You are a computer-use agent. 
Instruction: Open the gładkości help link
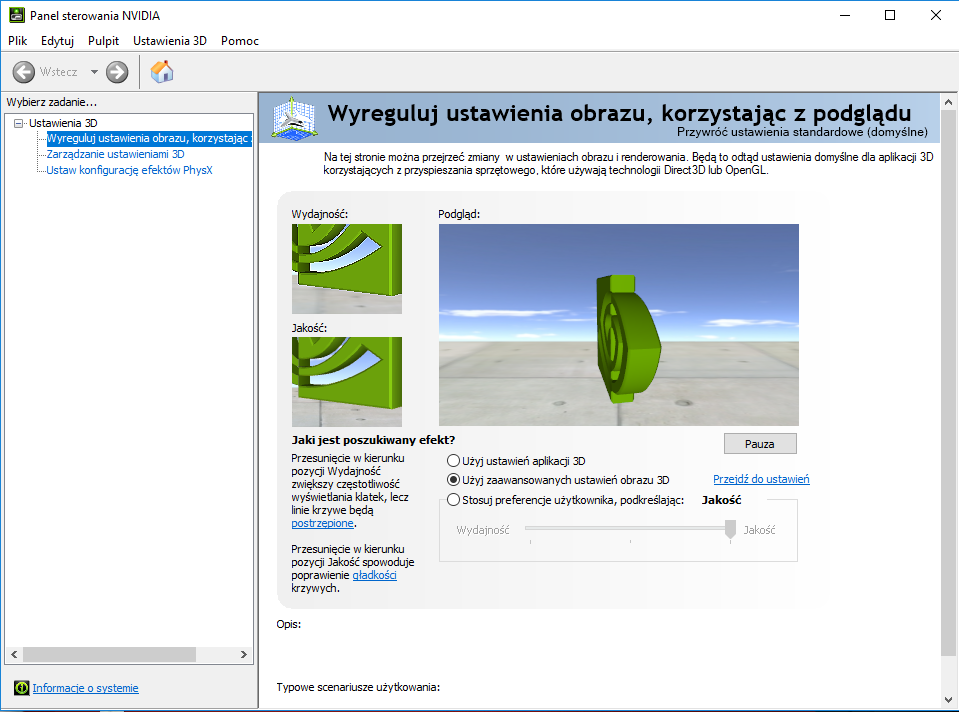(374, 575)
